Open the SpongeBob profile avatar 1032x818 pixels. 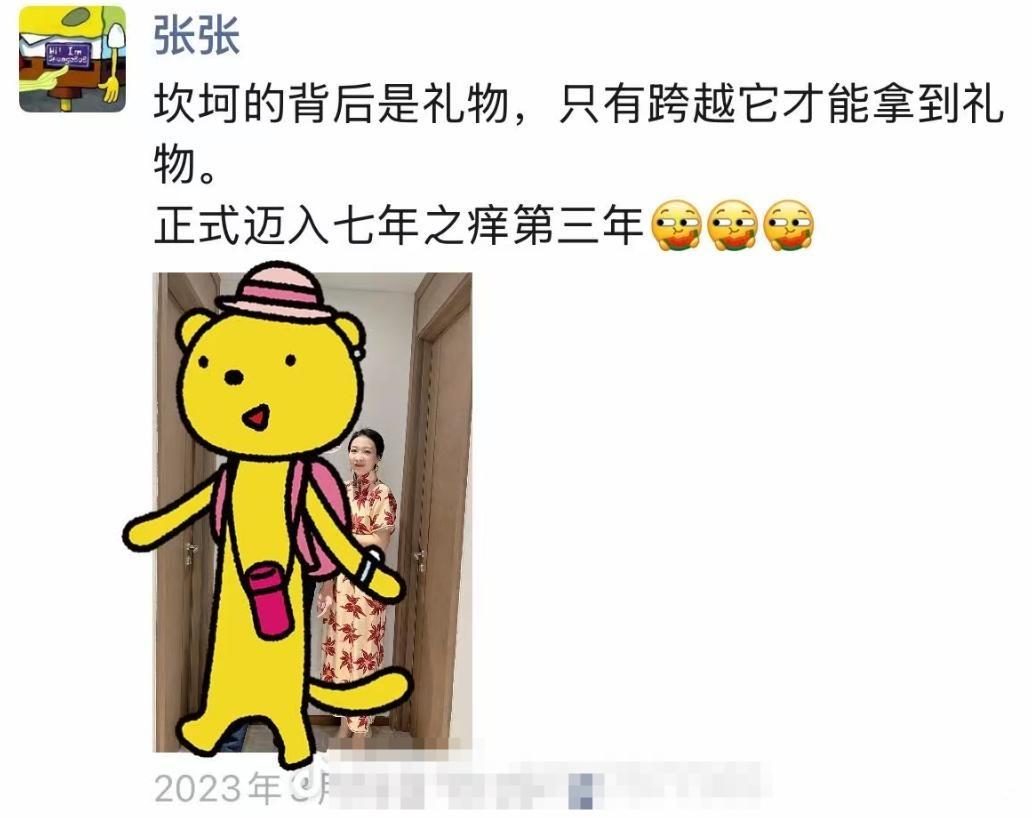pyautogui.click(x=72, y=59)
